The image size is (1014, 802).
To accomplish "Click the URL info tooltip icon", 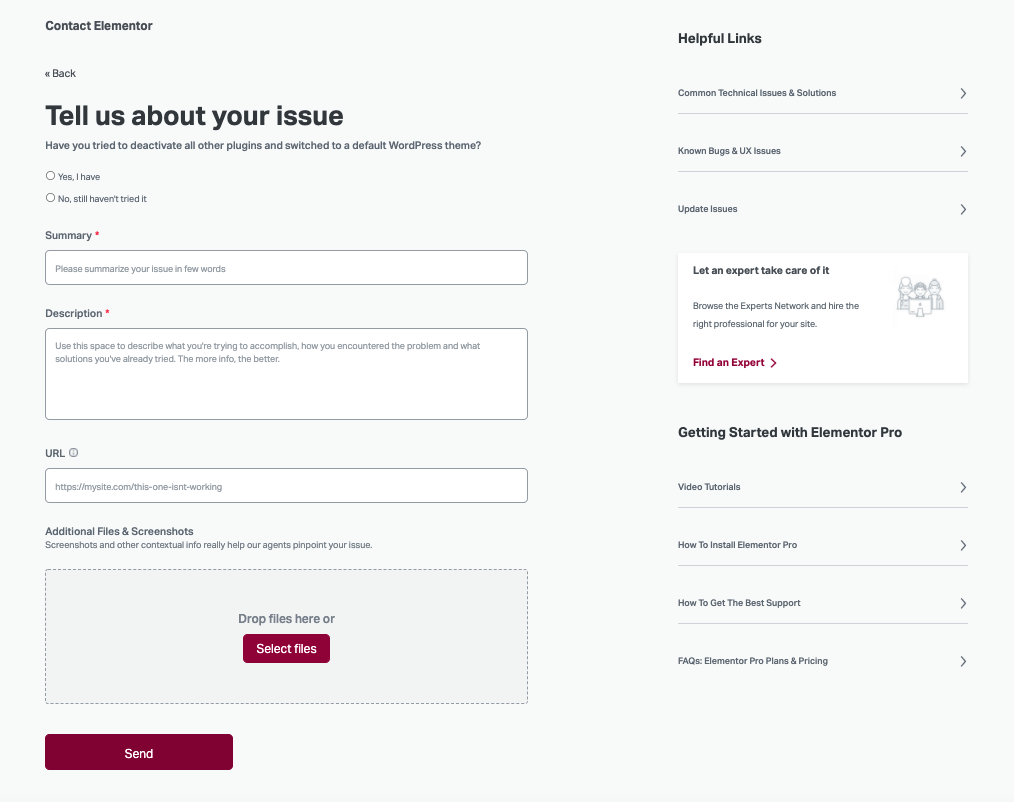I will click(74, 453).
